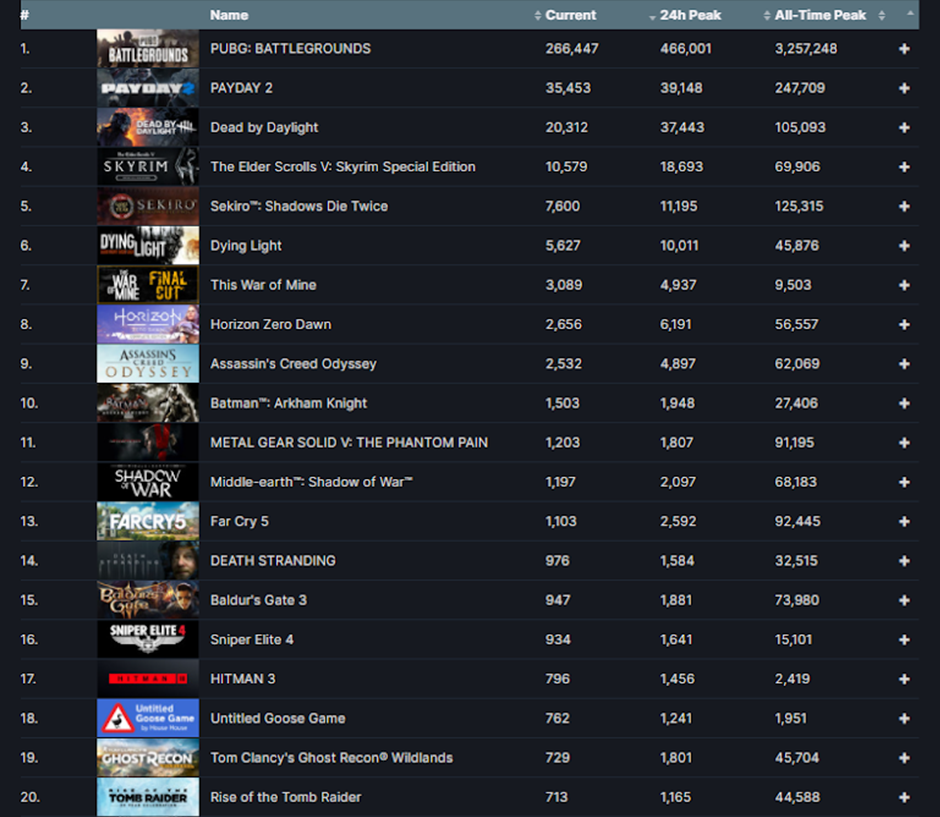Viewport: 940px width, 817px height.
Task: Open Dead by Daylight link
Action: 264,128
